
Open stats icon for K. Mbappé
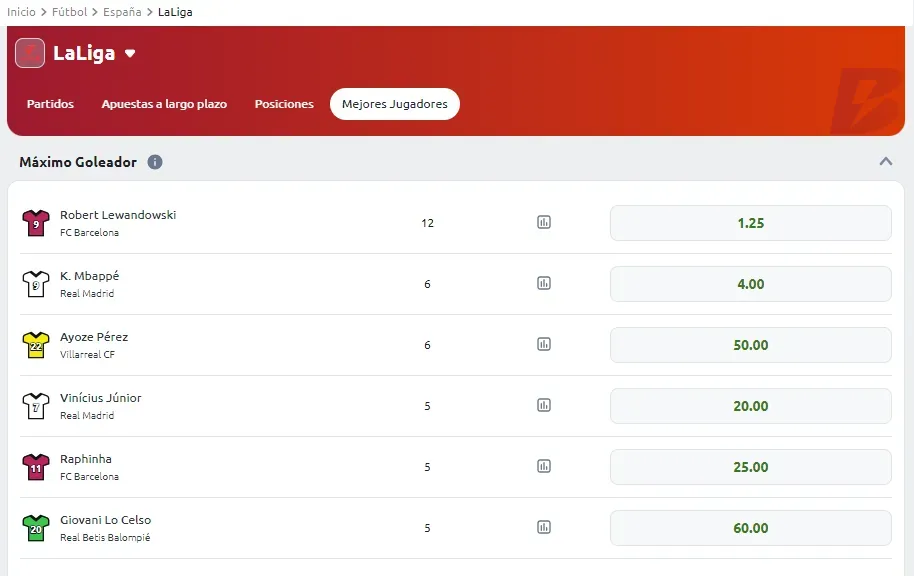[x=544, y=283]
